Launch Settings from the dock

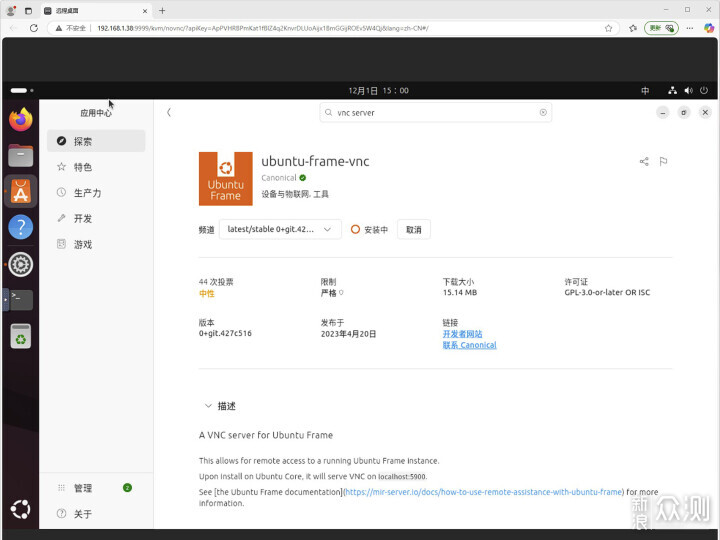(21, 264)
